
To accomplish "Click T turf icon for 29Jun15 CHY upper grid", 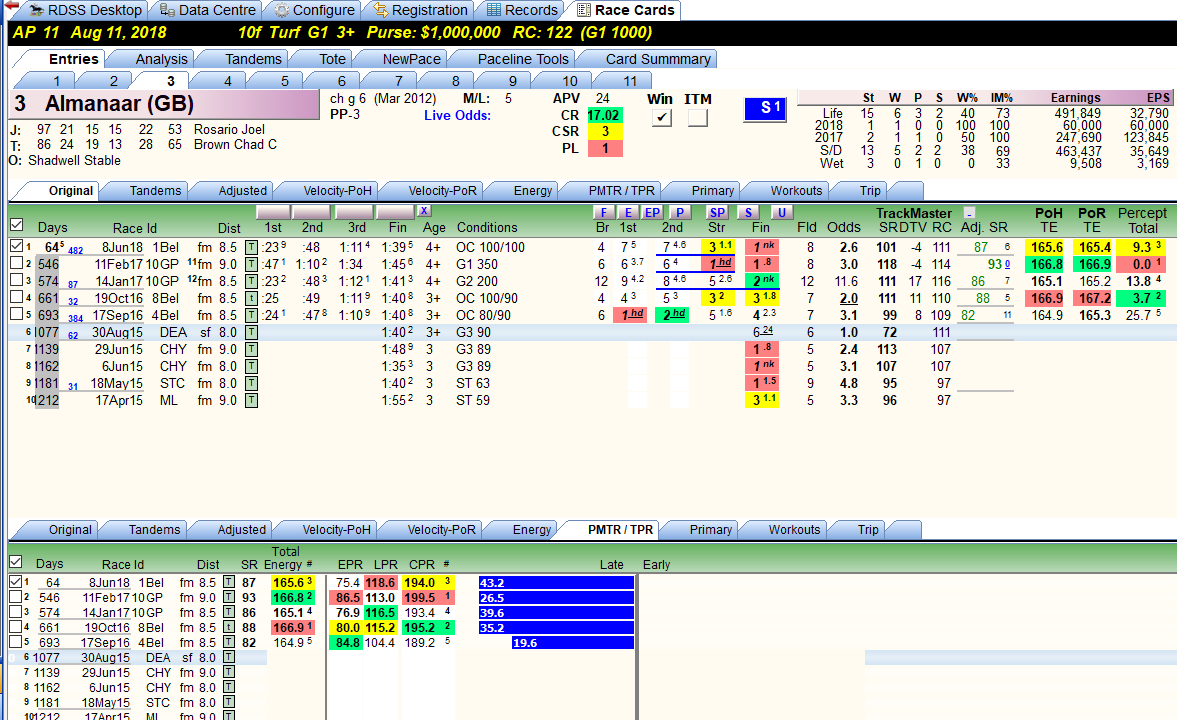I will [251, 349].
